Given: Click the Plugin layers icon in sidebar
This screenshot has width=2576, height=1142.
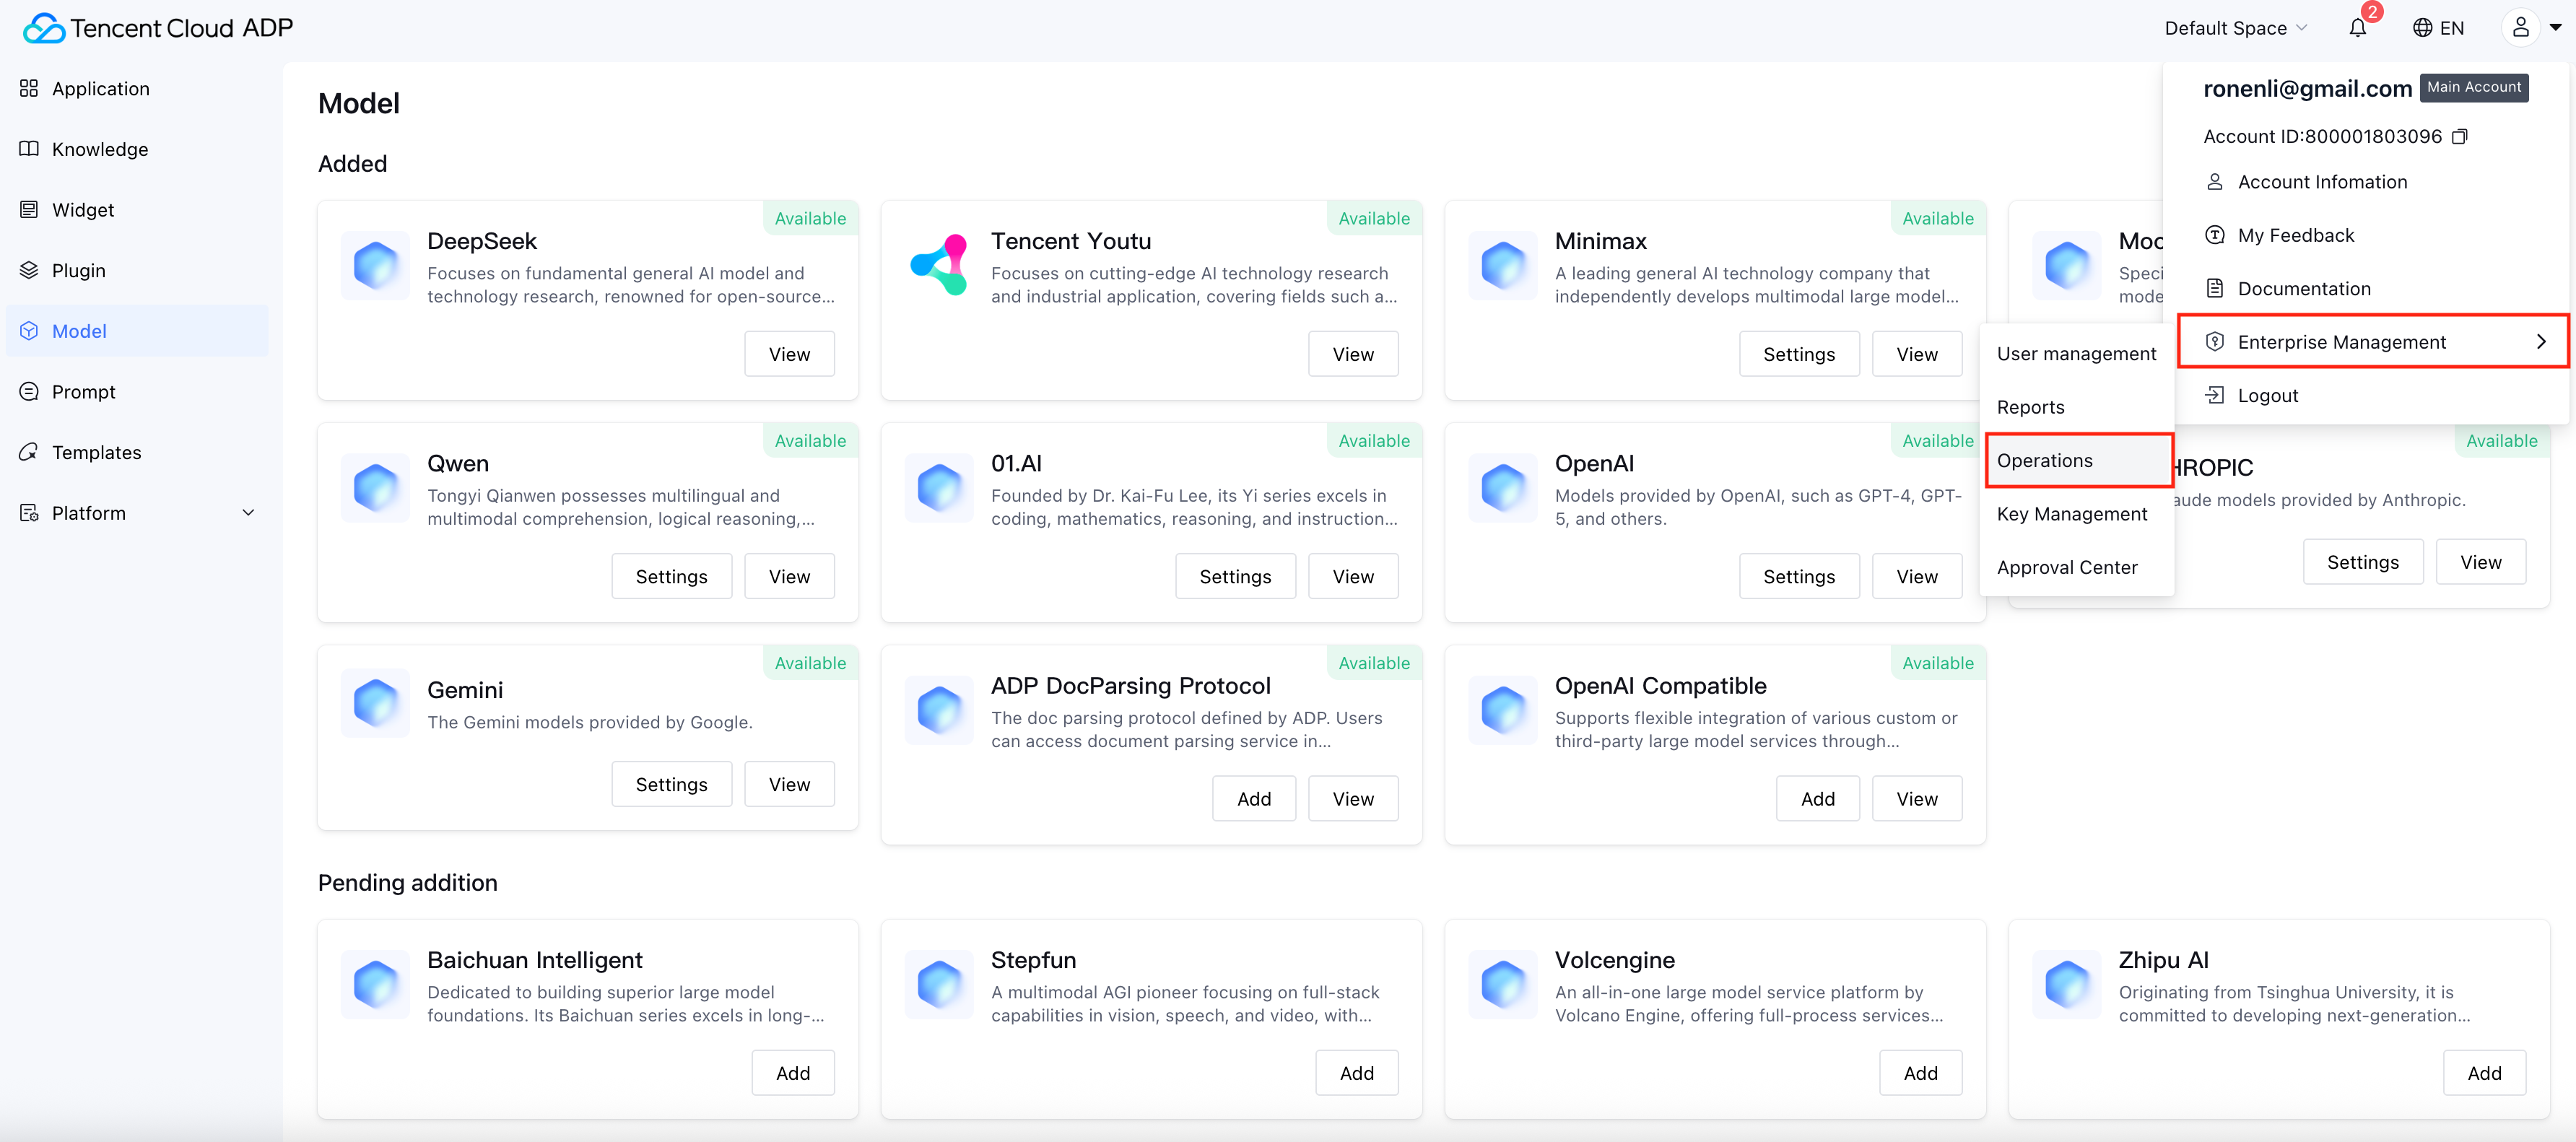Looking at the screenshot, I should (x=29, y=270).
